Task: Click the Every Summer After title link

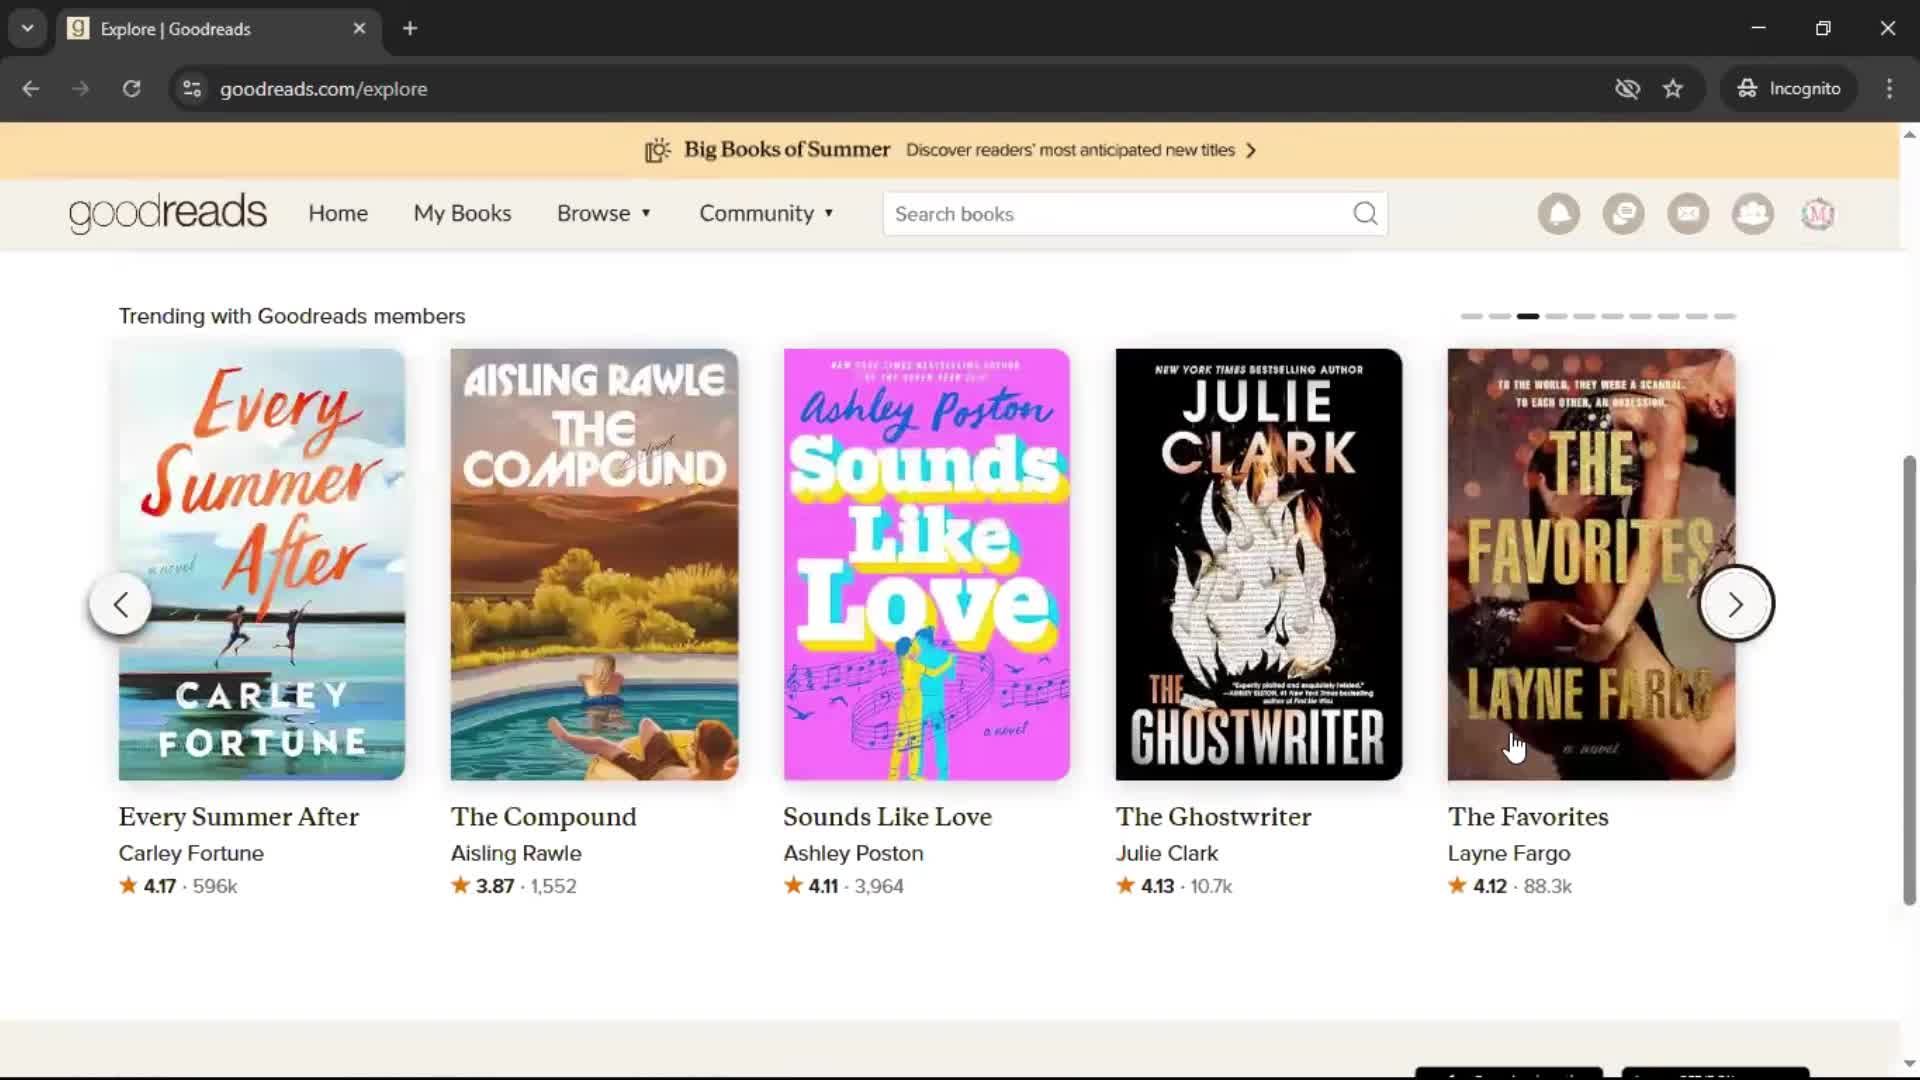Action: 238,817
